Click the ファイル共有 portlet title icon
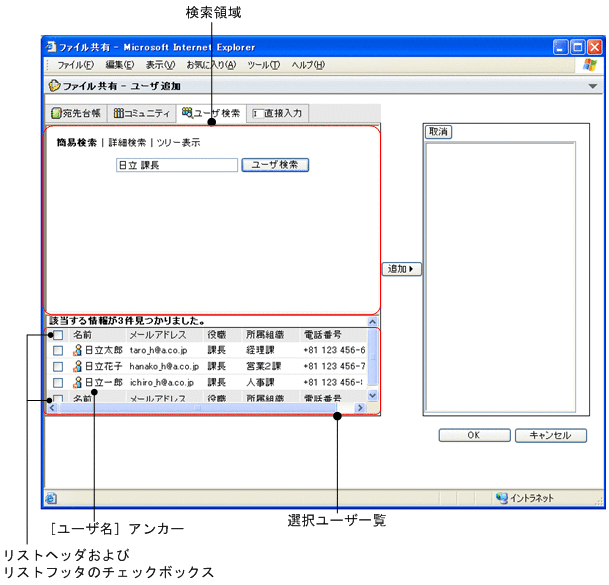The width and height of the screenshot is (609, 585). 54,85
